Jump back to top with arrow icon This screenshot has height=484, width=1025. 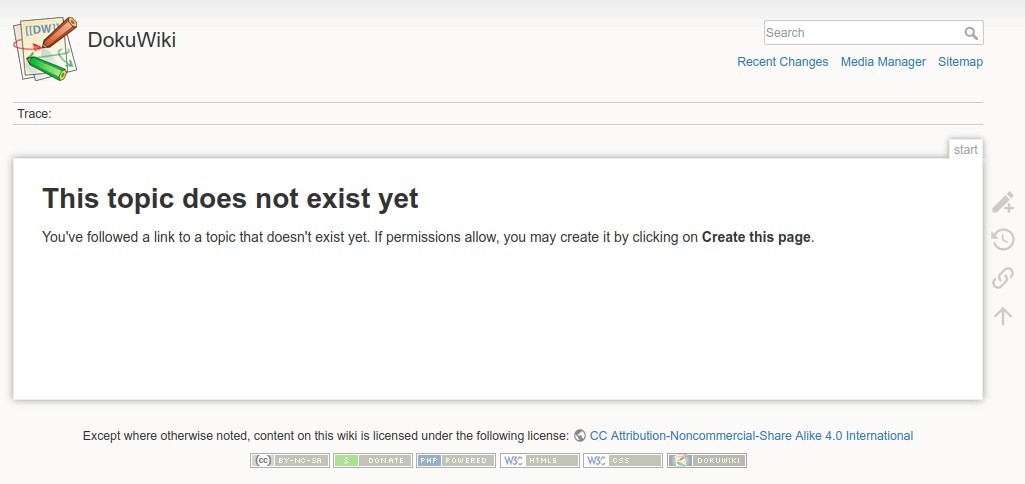tap(1002, 316)
